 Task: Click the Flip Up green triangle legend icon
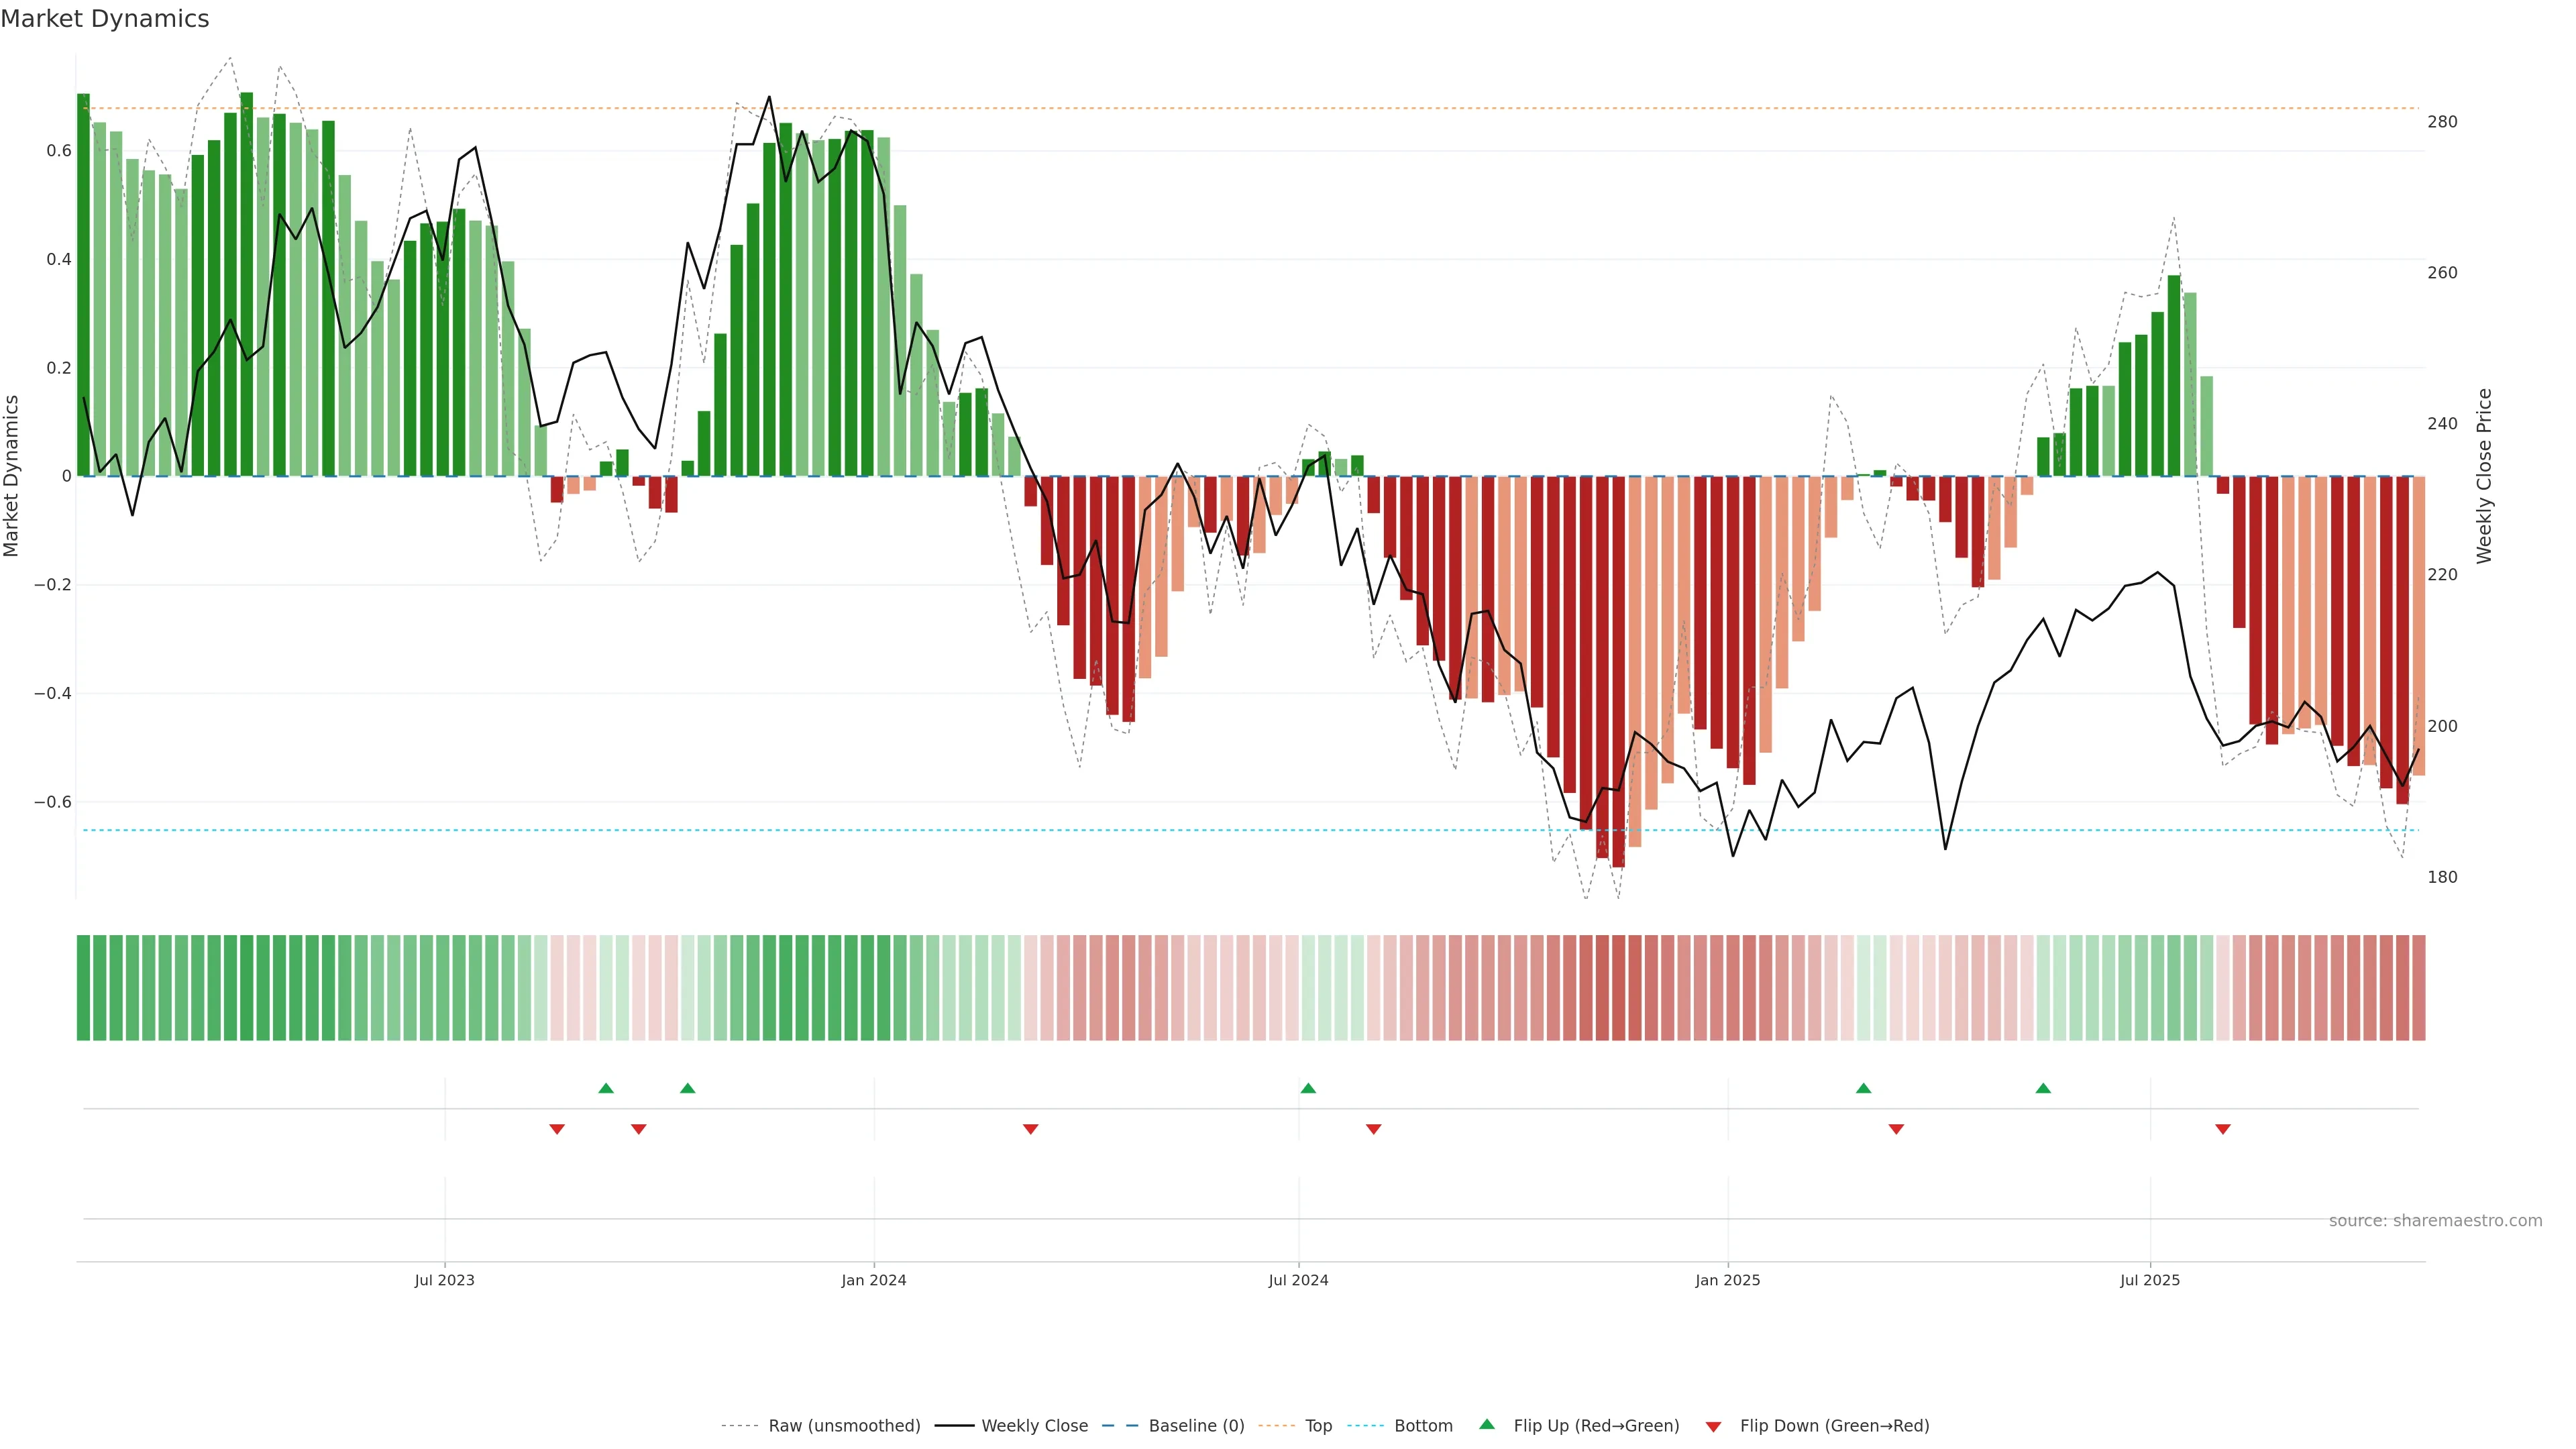pos(1486,1424)
